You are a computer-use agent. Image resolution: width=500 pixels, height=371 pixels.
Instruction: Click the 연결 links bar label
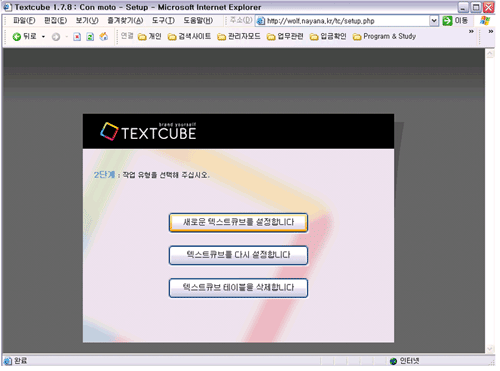(x=127, y=36)
